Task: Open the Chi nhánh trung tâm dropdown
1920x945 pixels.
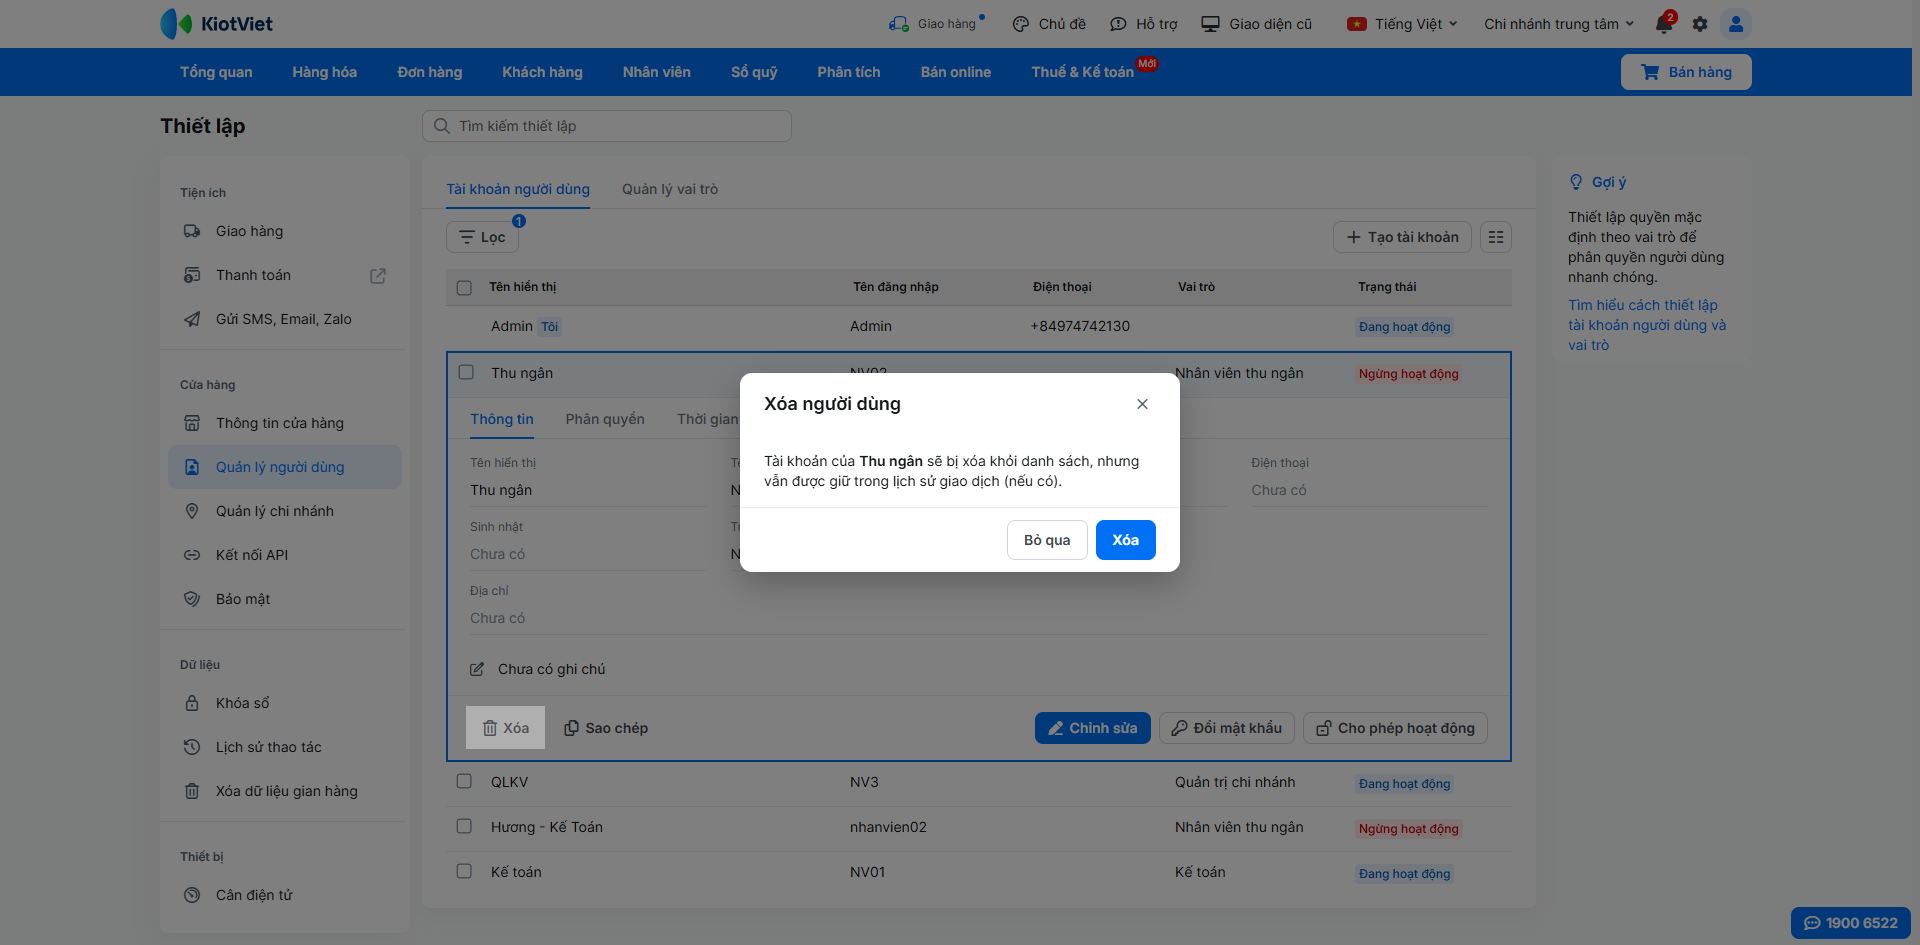Action: coord(1559,24)
